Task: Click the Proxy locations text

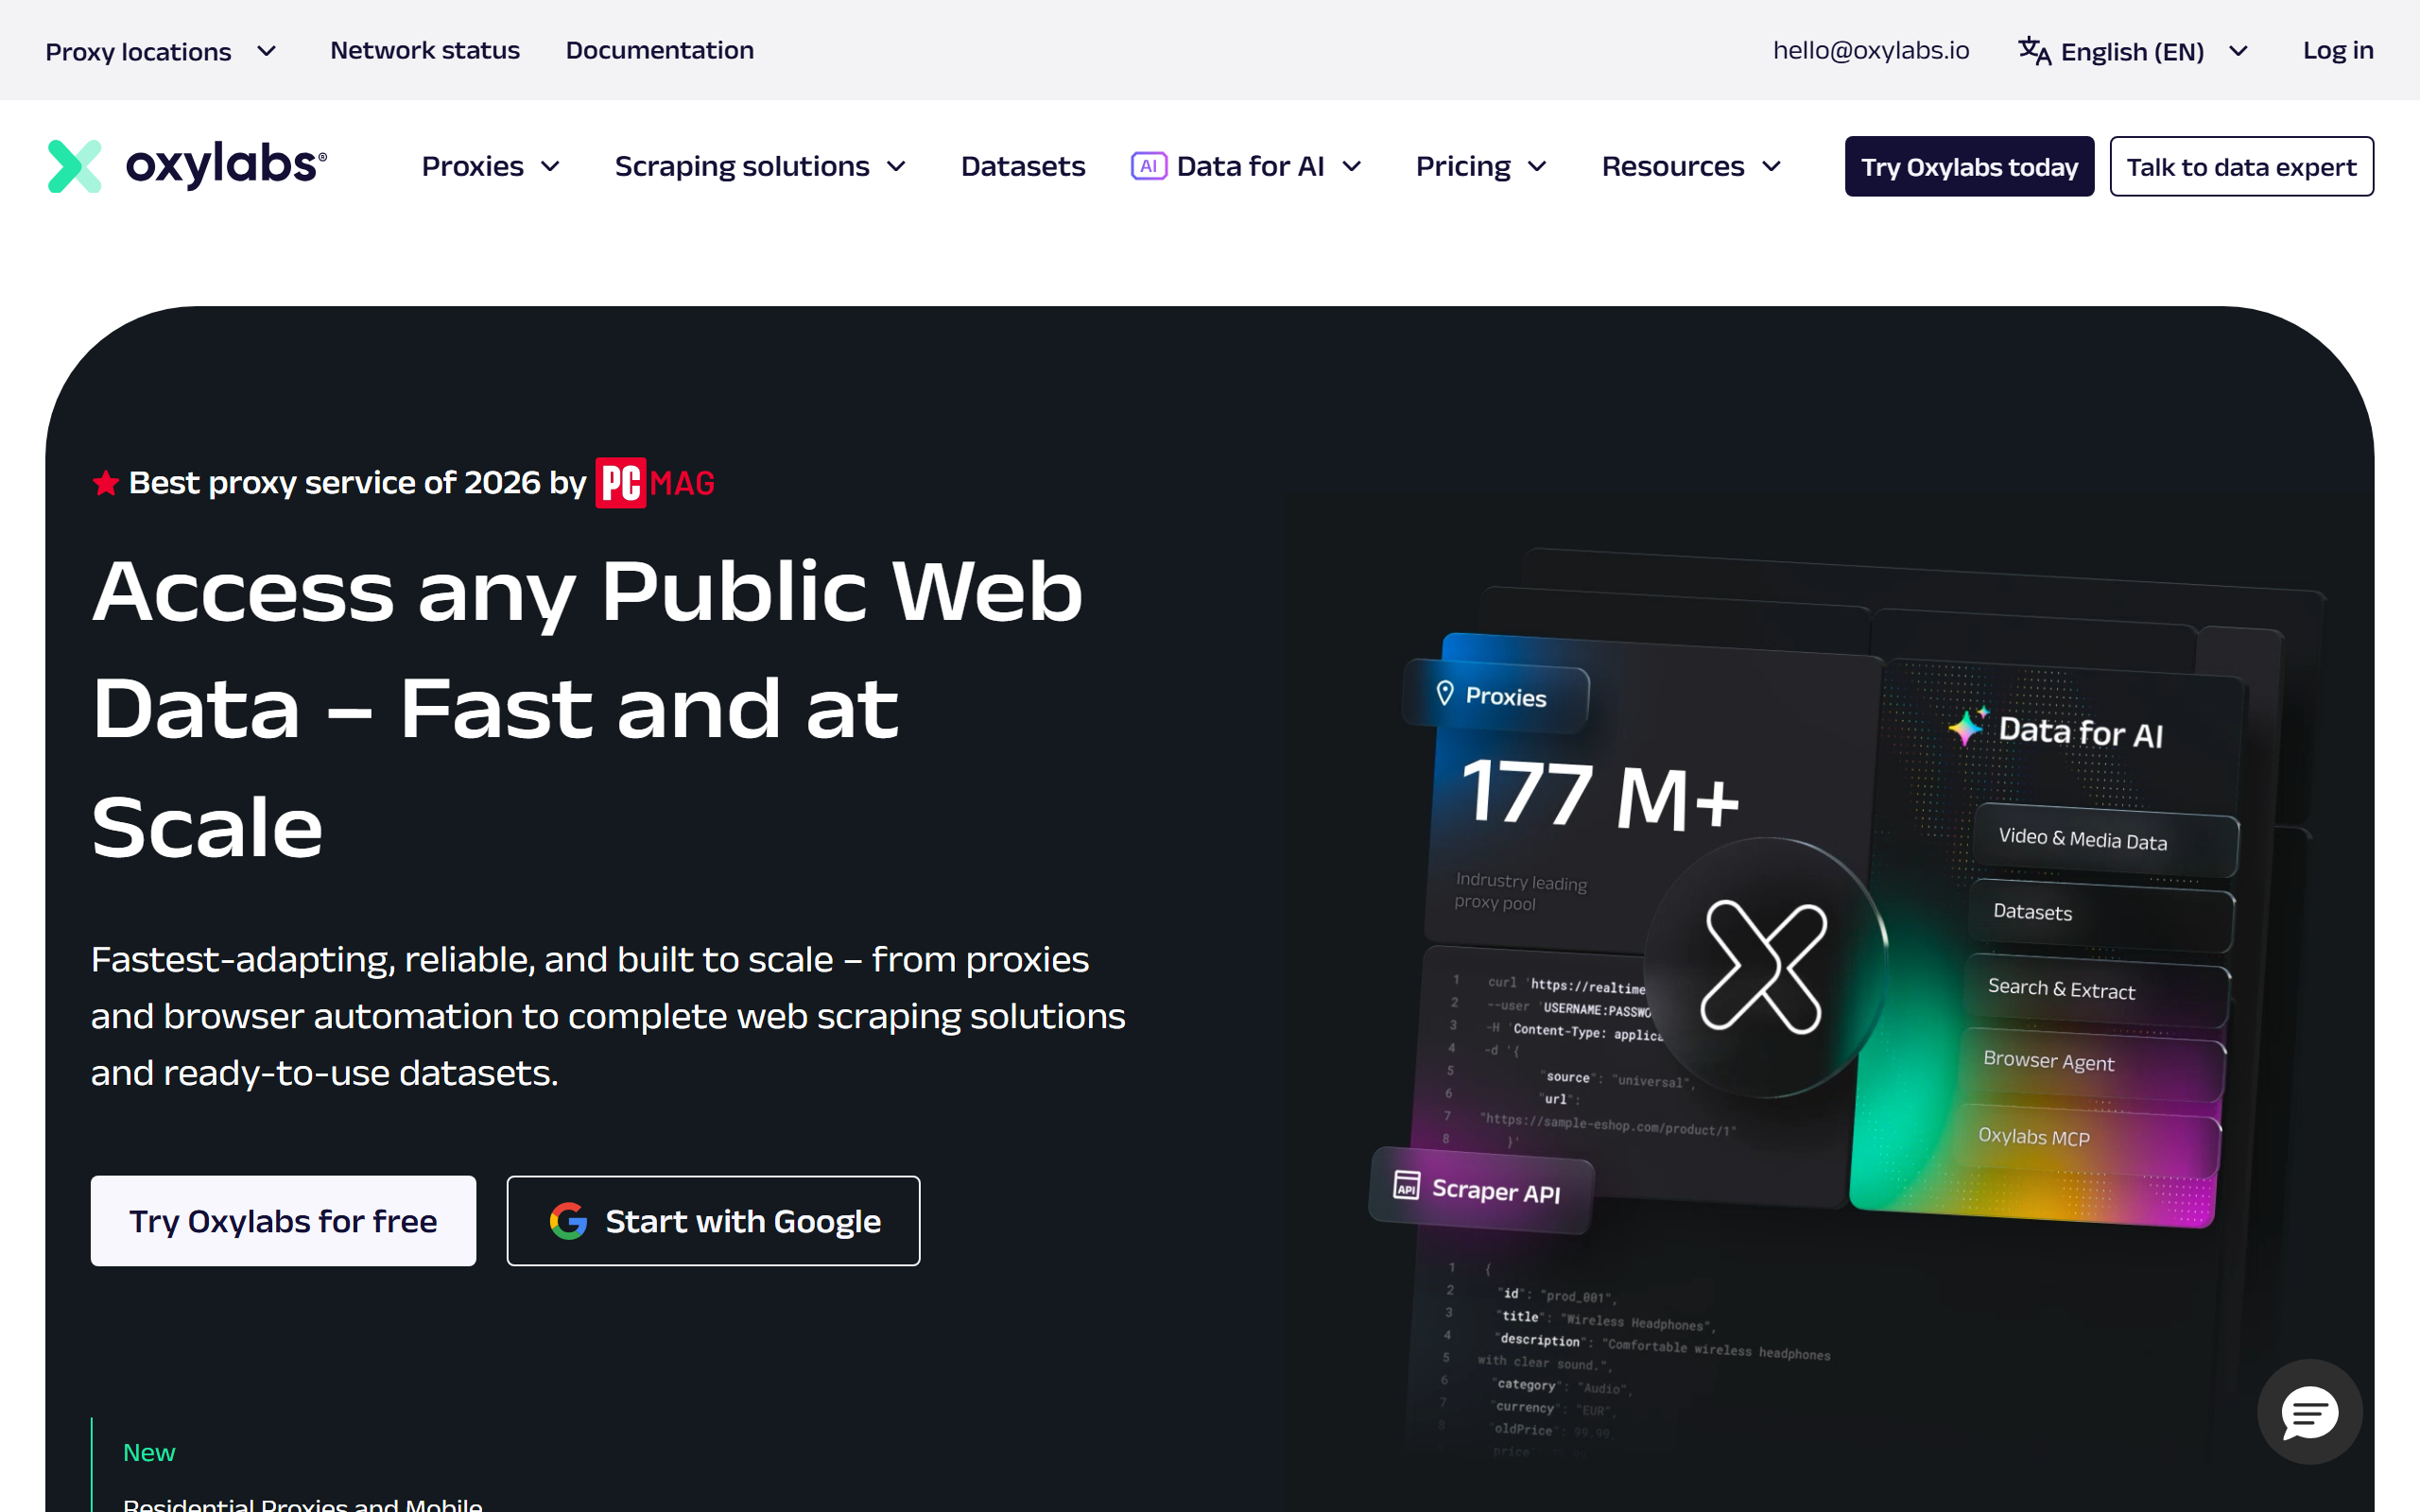Action: coord(138,51)
